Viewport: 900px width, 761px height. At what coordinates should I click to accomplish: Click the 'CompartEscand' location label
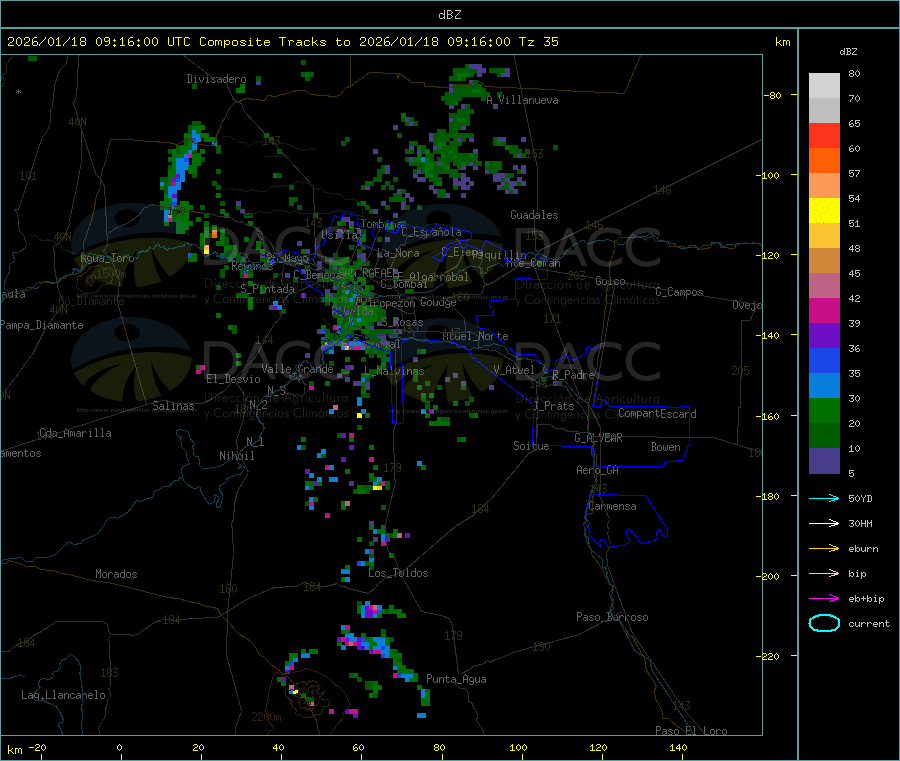tap(658, 414)
